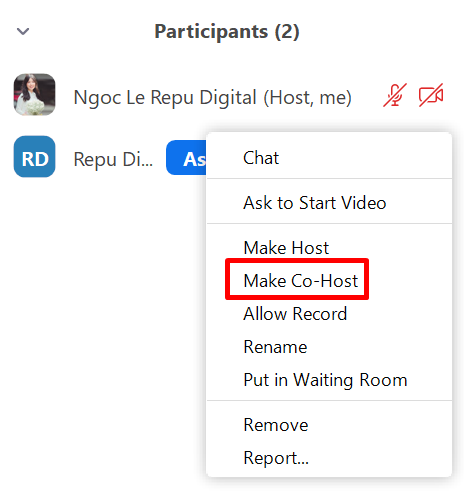Click the Participants (2) title
Viewport: 464px width, 495px height.
coord(227,32)
